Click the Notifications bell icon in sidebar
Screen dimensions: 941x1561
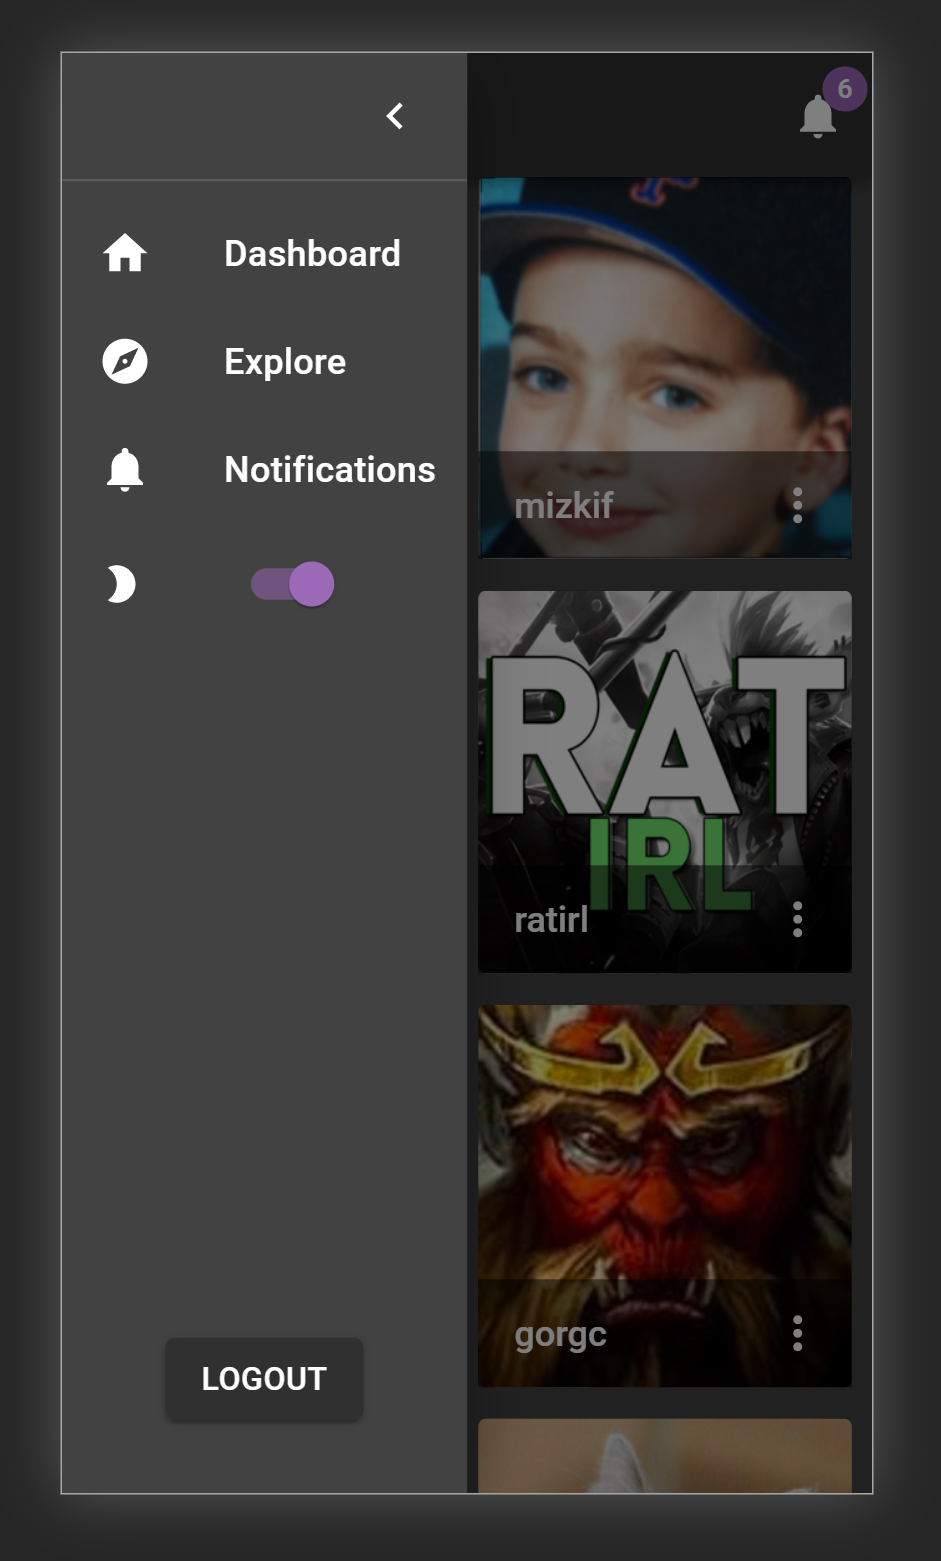125,469
